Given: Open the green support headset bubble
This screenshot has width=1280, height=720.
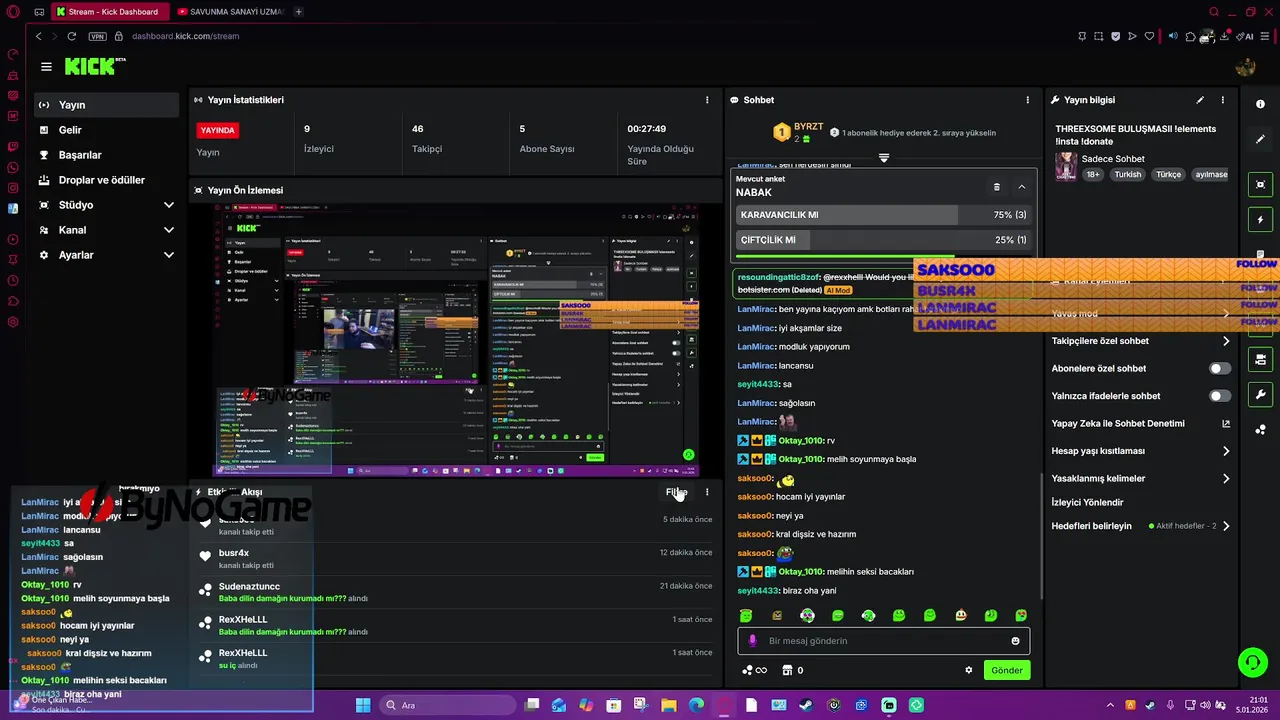Looking at the screenshot, I should [x=1252, y=662].
